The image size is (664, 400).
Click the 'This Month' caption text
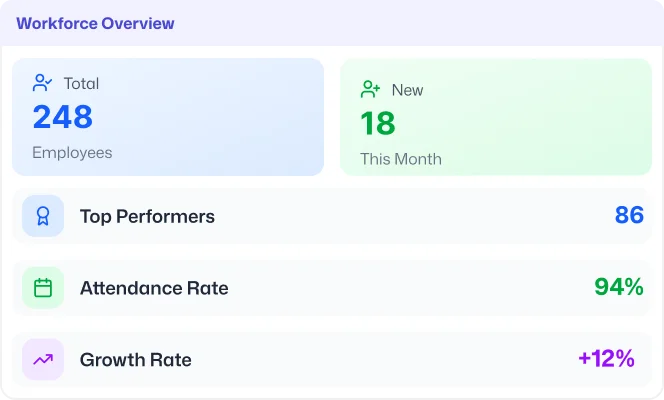tap(401, 159)
